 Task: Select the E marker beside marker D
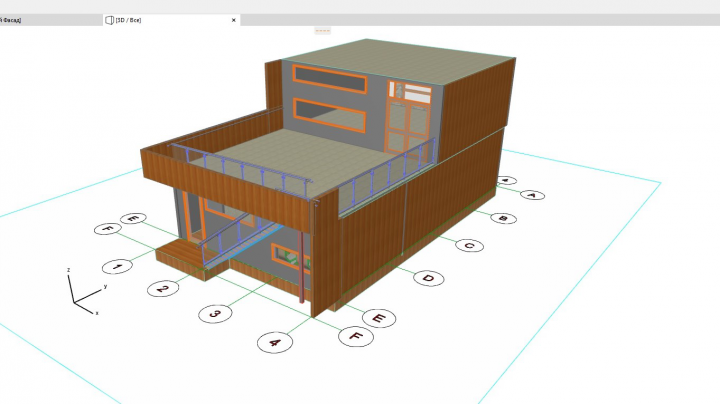pyautogui.click(x=379, y=318)
